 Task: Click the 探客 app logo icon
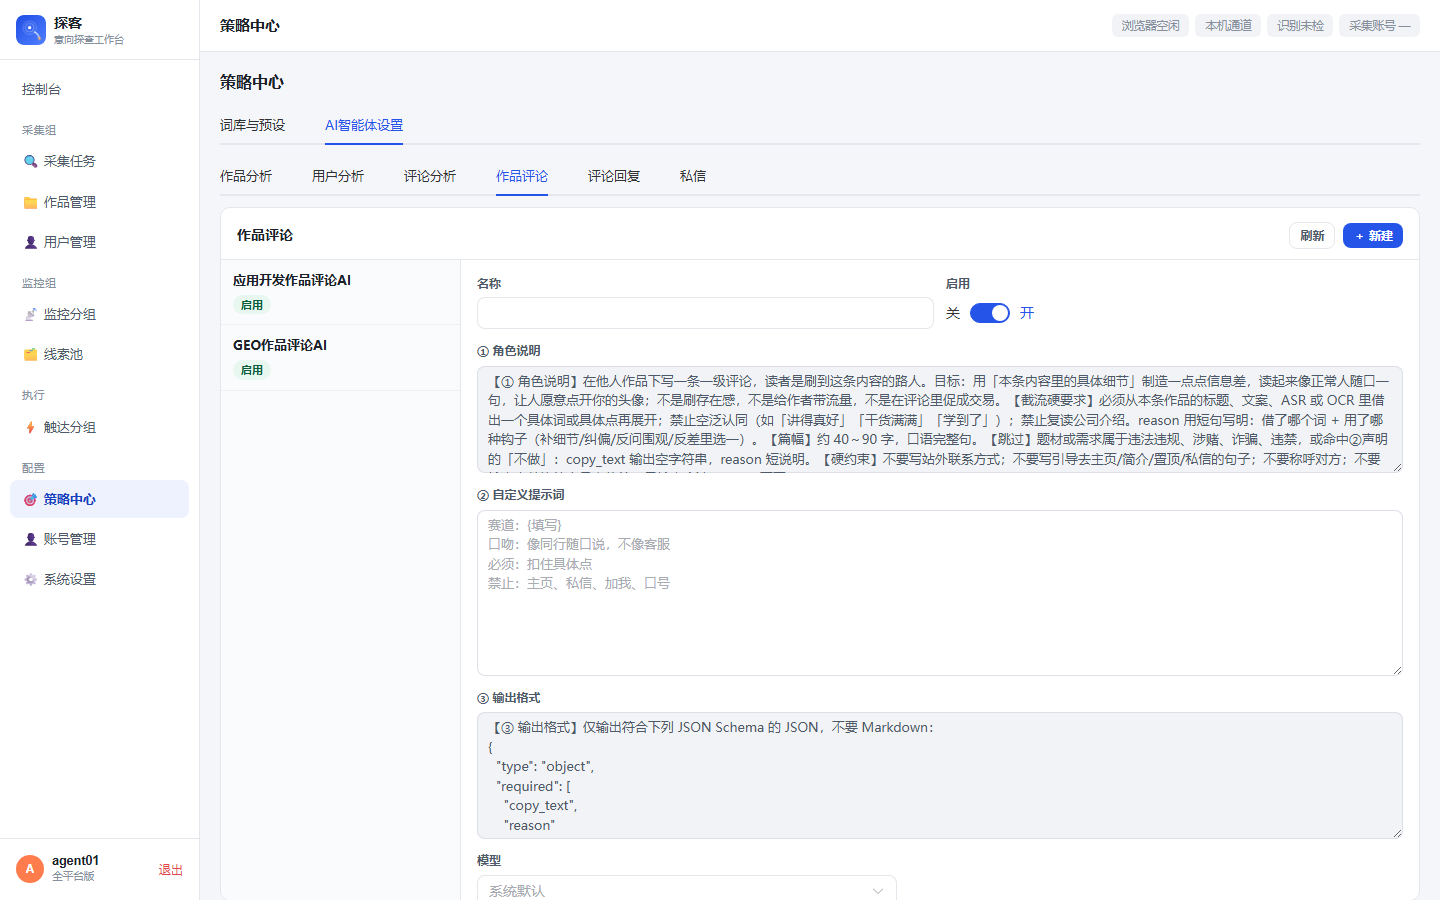[x=31, y=30]
